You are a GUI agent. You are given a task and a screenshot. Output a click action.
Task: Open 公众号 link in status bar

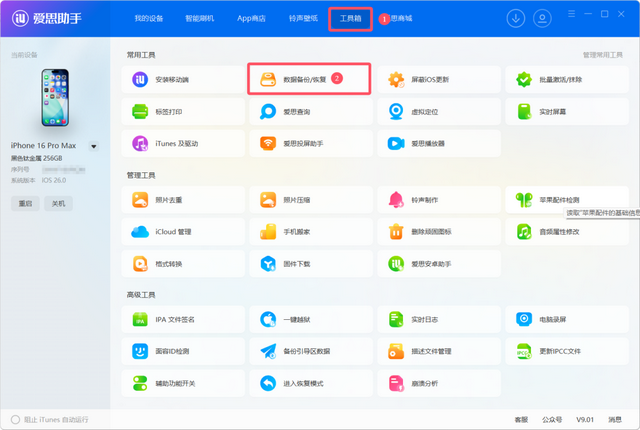coord(552,419)
